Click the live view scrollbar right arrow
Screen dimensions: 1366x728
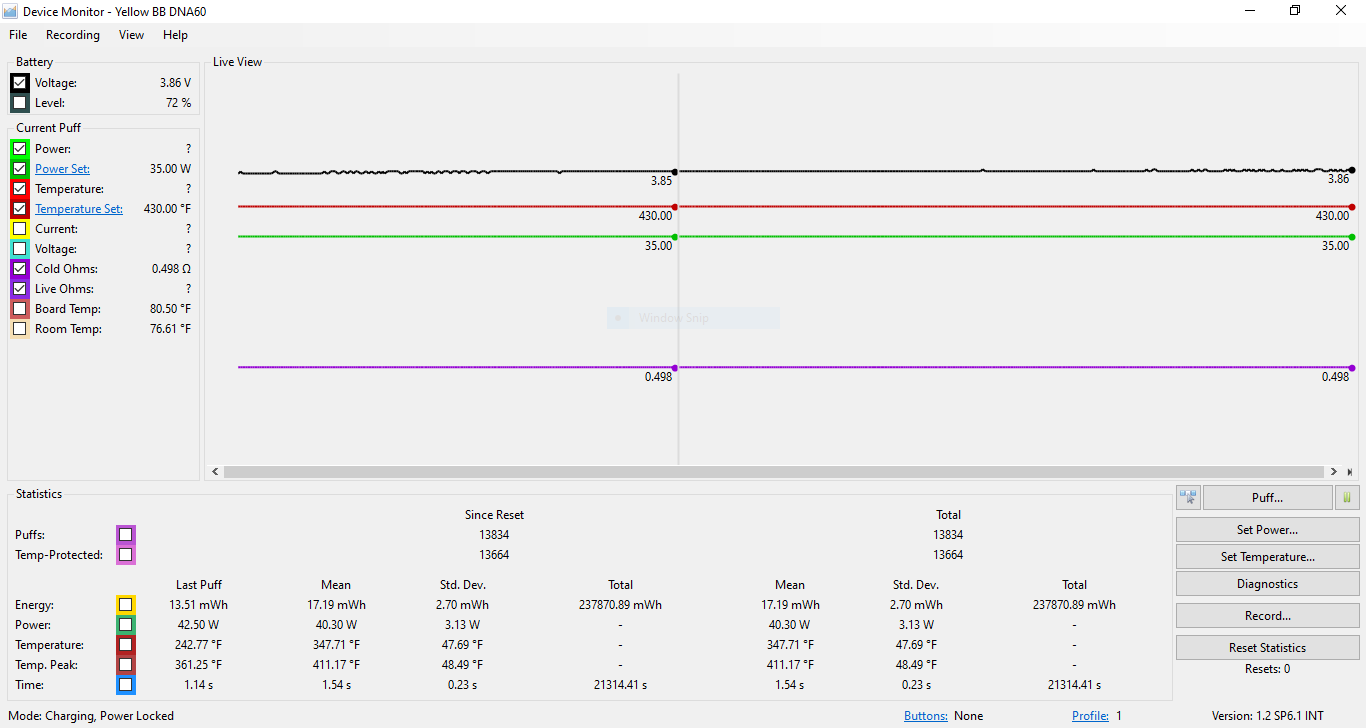click(1333, 472)
